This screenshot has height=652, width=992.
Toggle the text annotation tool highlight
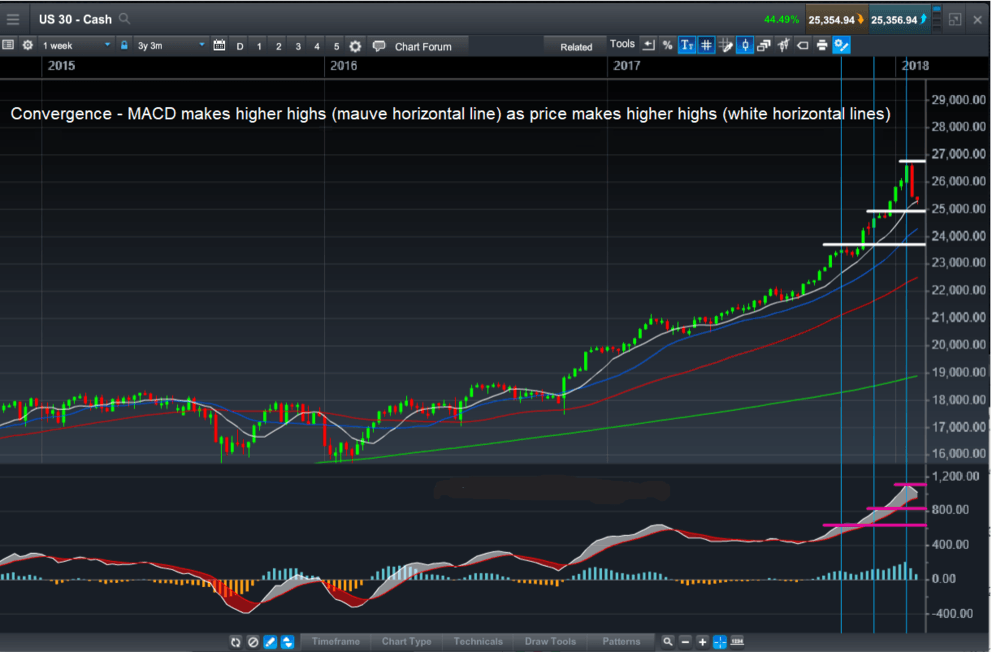tap(685, 45)
